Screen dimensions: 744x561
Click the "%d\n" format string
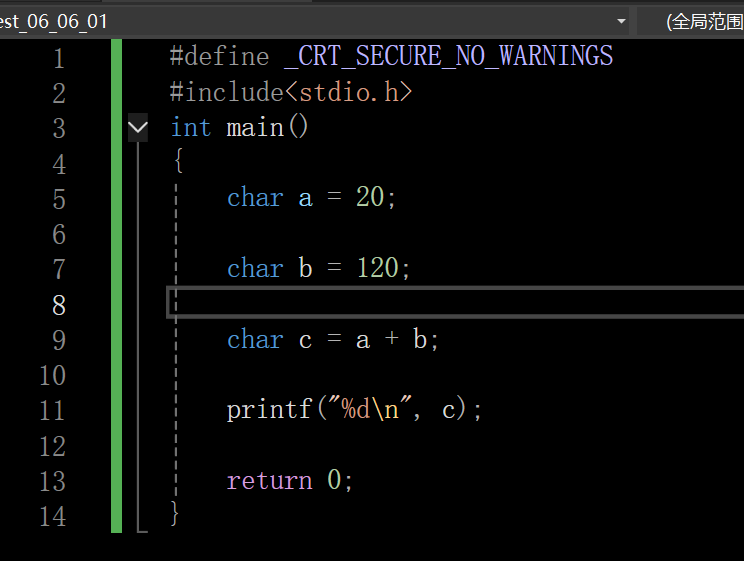coord(369,408)
